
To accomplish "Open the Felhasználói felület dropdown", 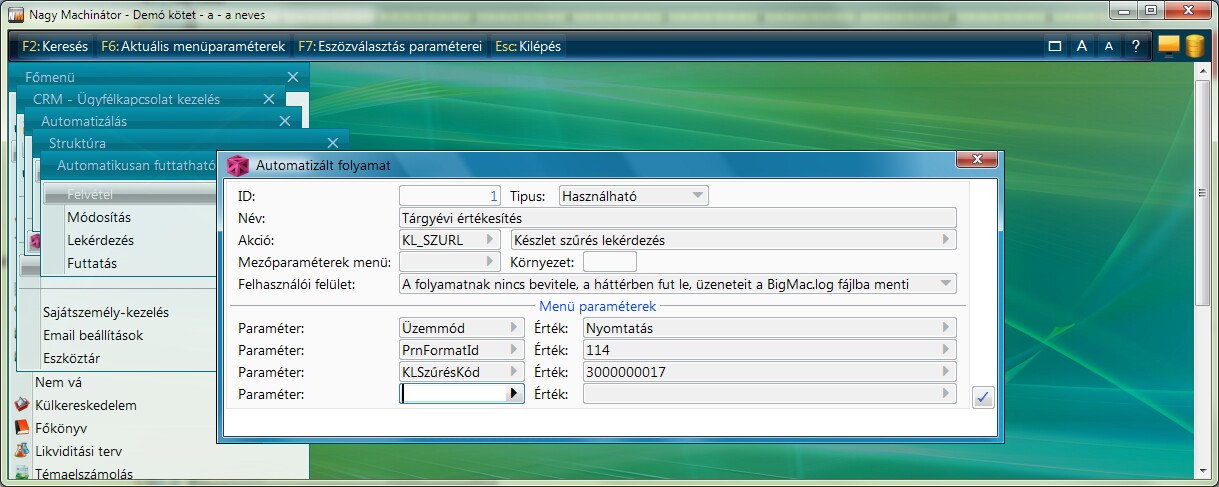I will coord(677,284).
